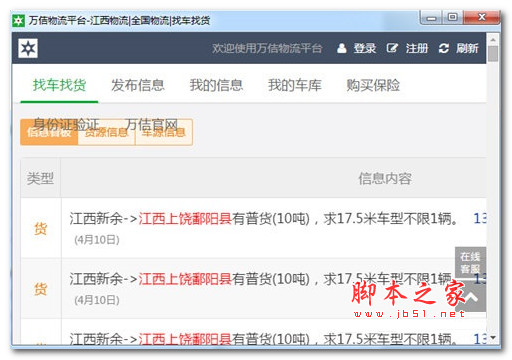Image resolution: width=512 pixels, height=360 pixels.
Task: Open the 登录 login link
Action: (365, 48)
